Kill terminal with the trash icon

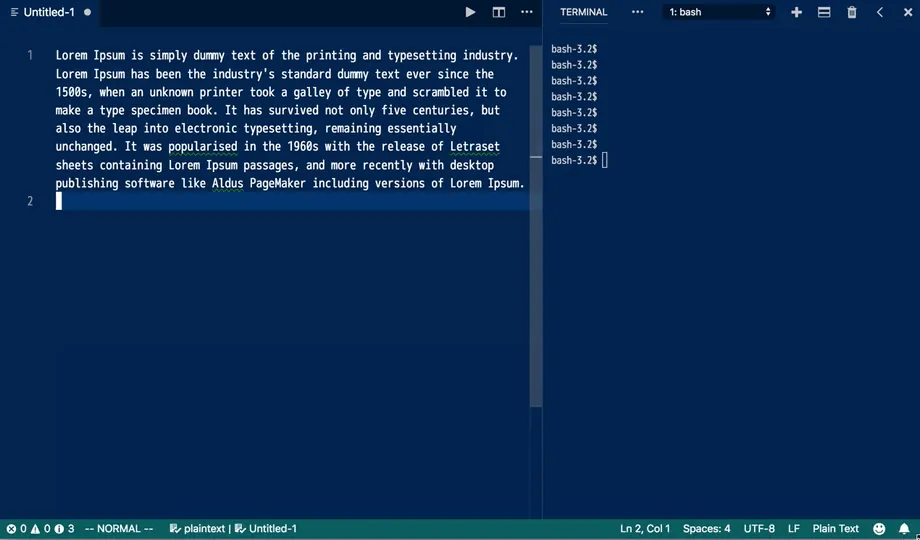(852, 12)
